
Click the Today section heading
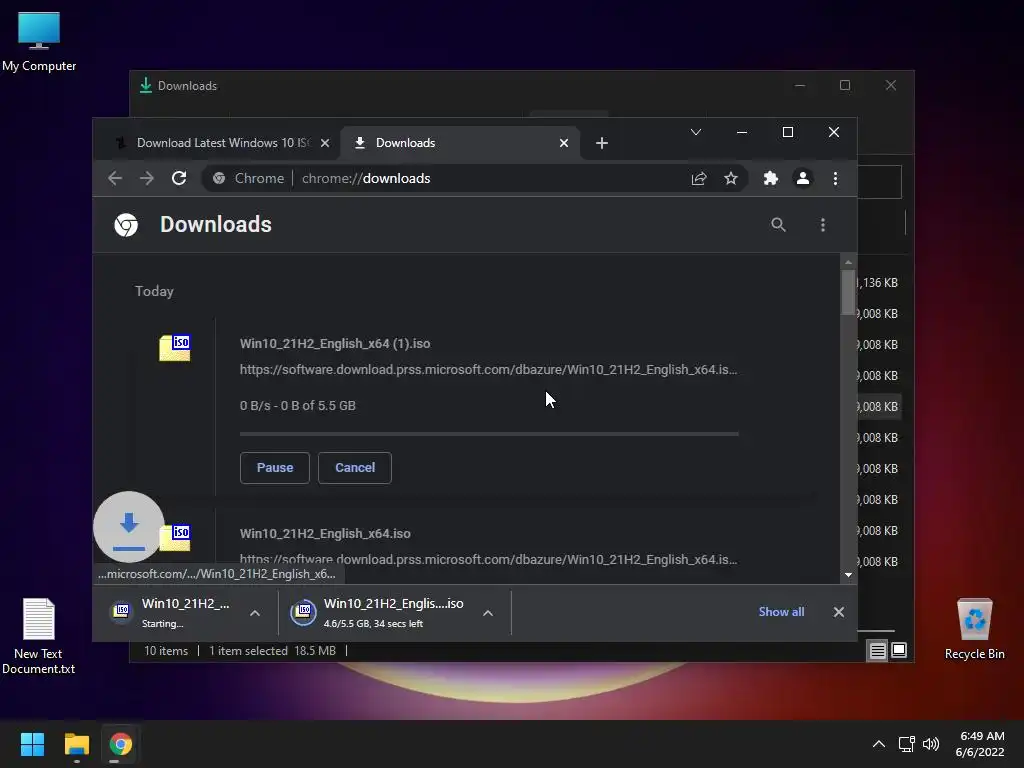pos(154,291)
